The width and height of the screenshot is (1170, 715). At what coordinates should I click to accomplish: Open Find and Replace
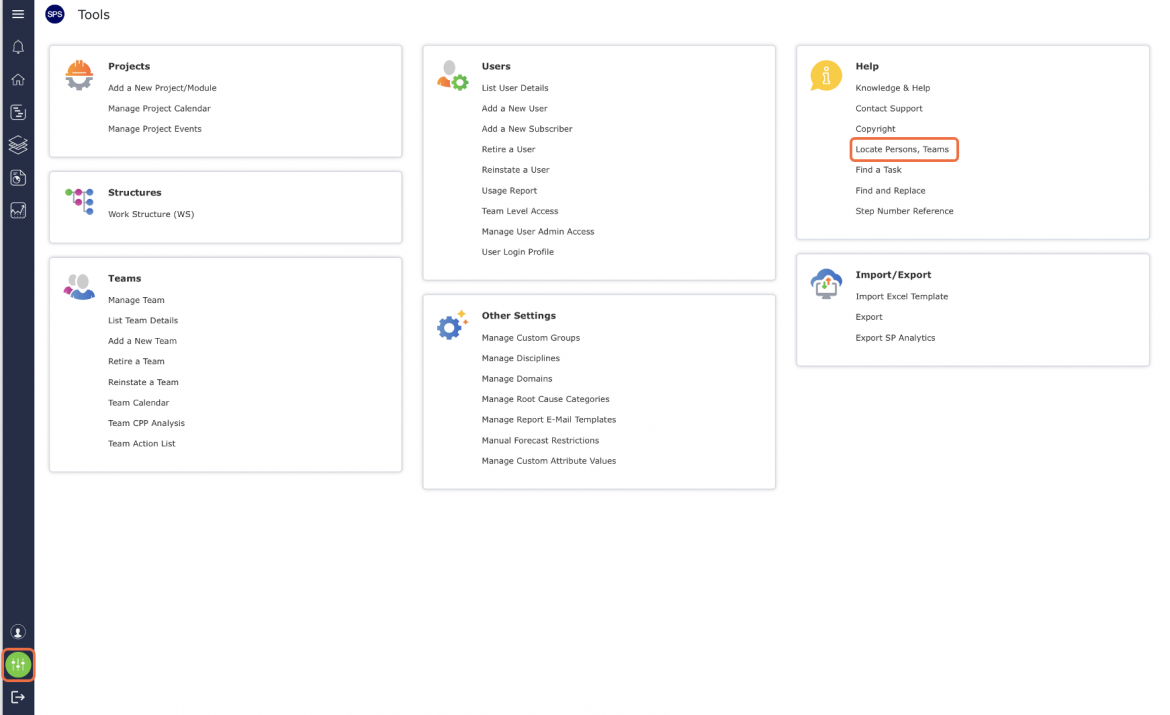click(x=890, y=191)
